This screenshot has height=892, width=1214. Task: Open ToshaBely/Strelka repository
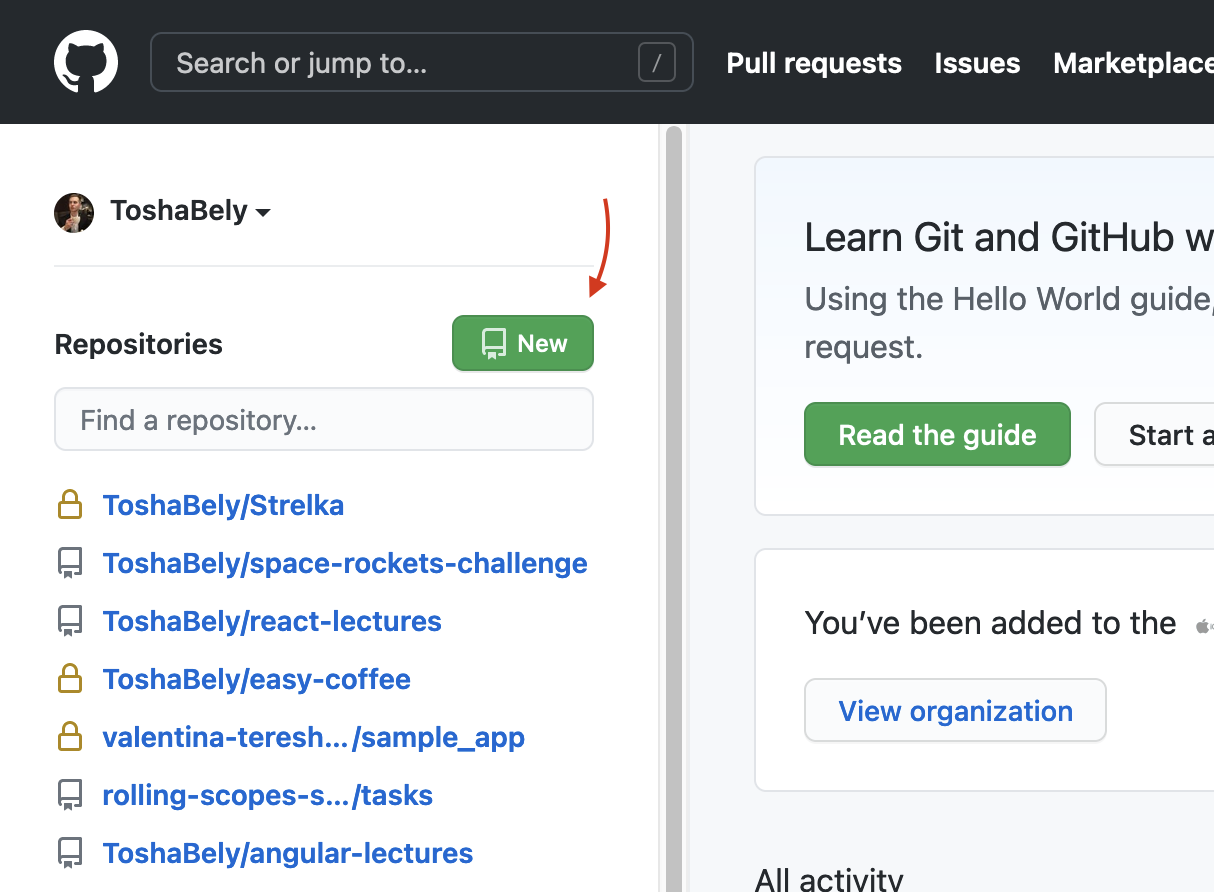(223, 505)
